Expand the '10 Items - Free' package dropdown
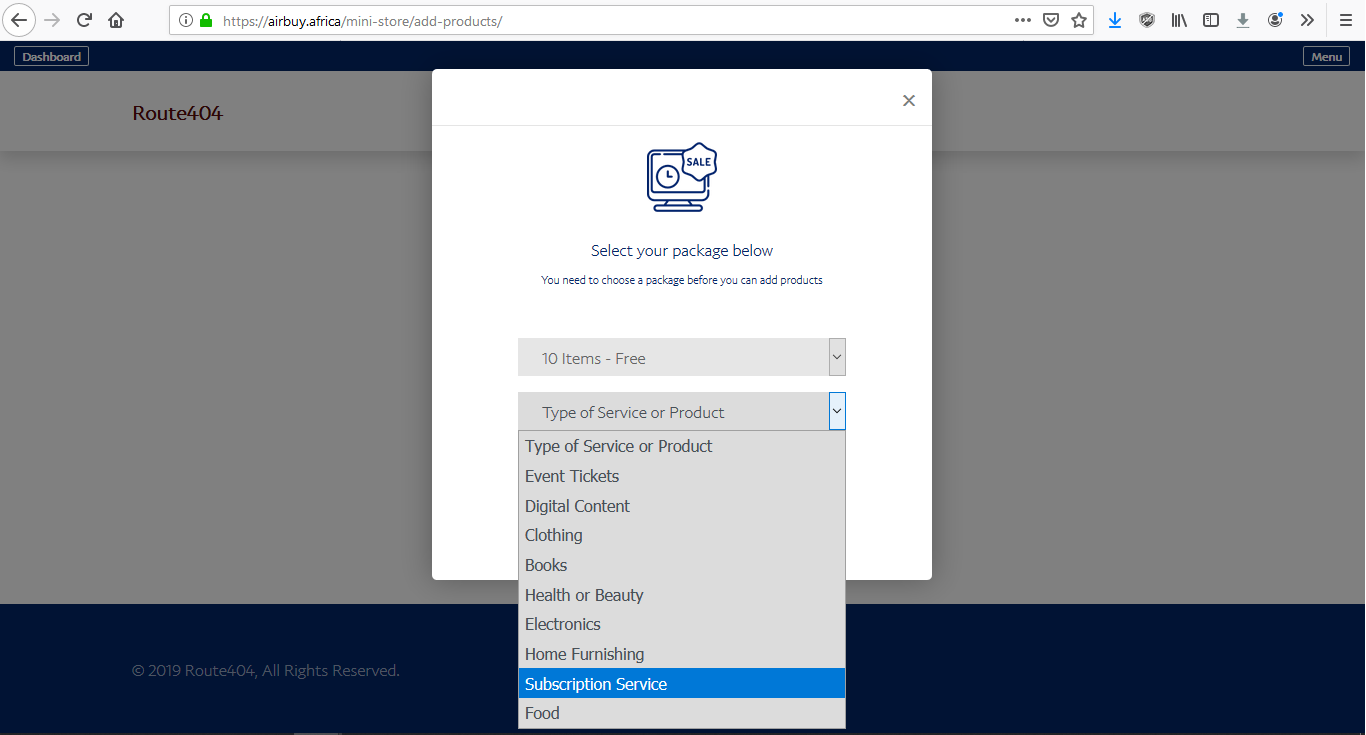1366x735 pixels. pyautogui.click(x=837, y=357)
